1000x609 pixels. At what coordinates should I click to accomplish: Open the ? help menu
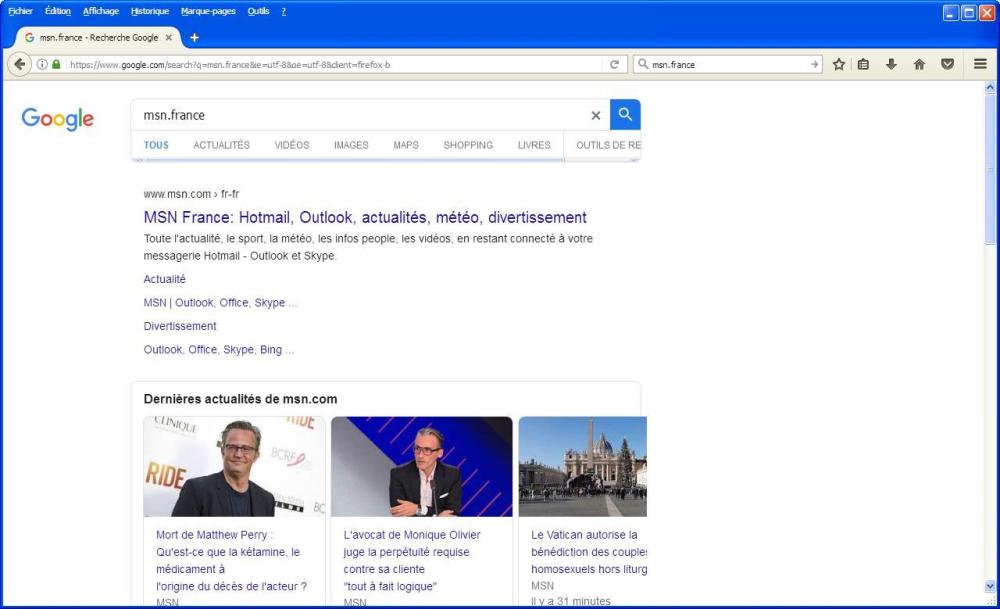(x=284, y=11)
